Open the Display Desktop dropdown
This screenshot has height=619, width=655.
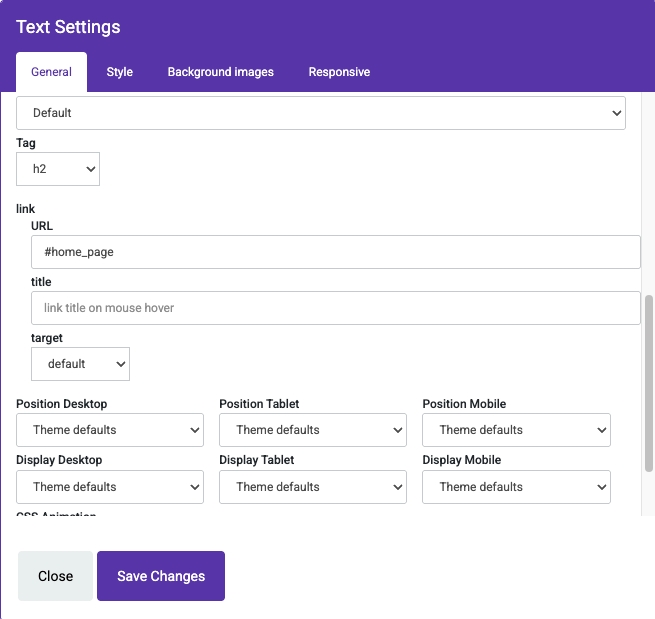[110, 487]
